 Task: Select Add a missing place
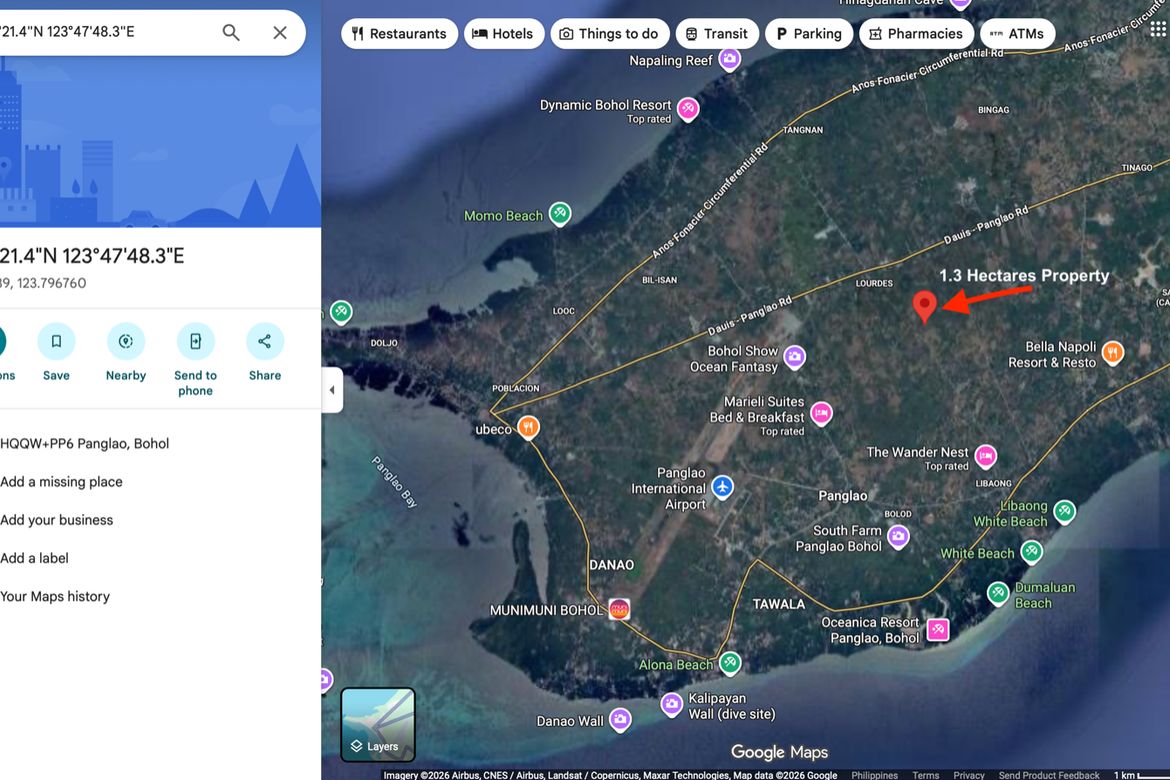(x=61, y=481)
